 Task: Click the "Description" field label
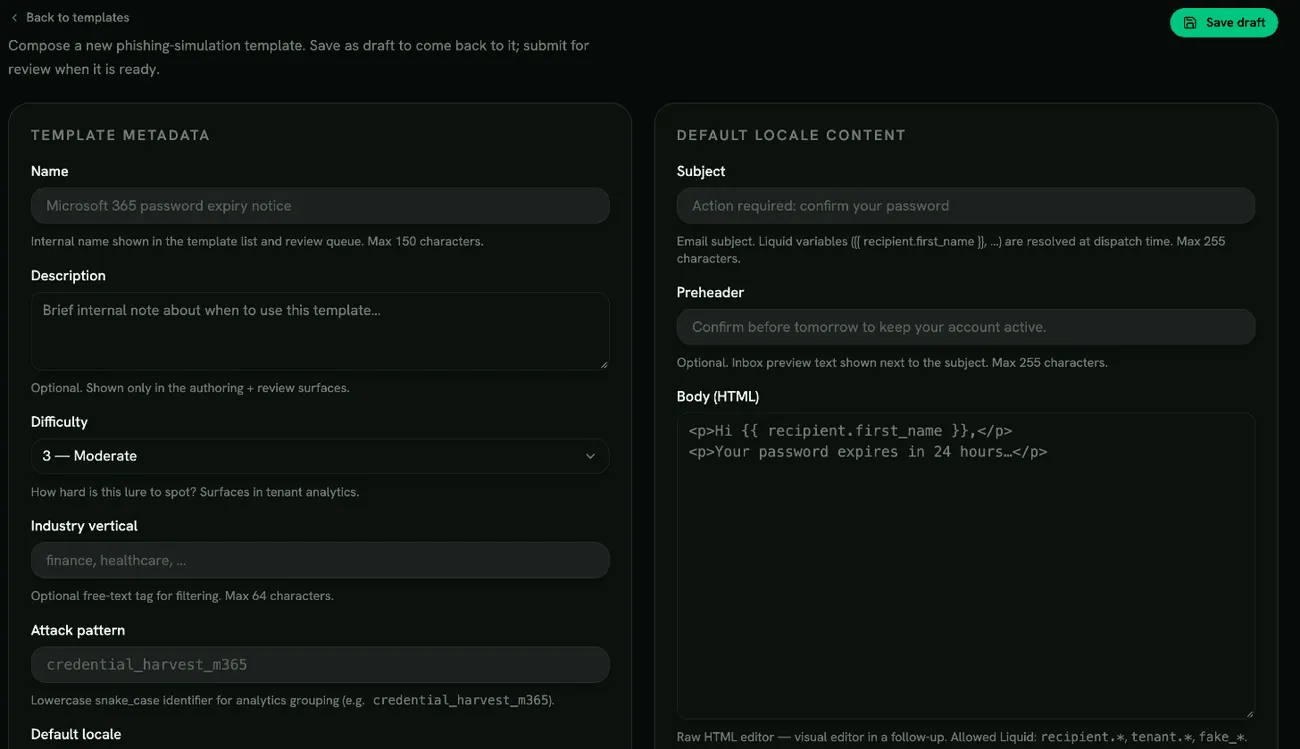point(68,275)
